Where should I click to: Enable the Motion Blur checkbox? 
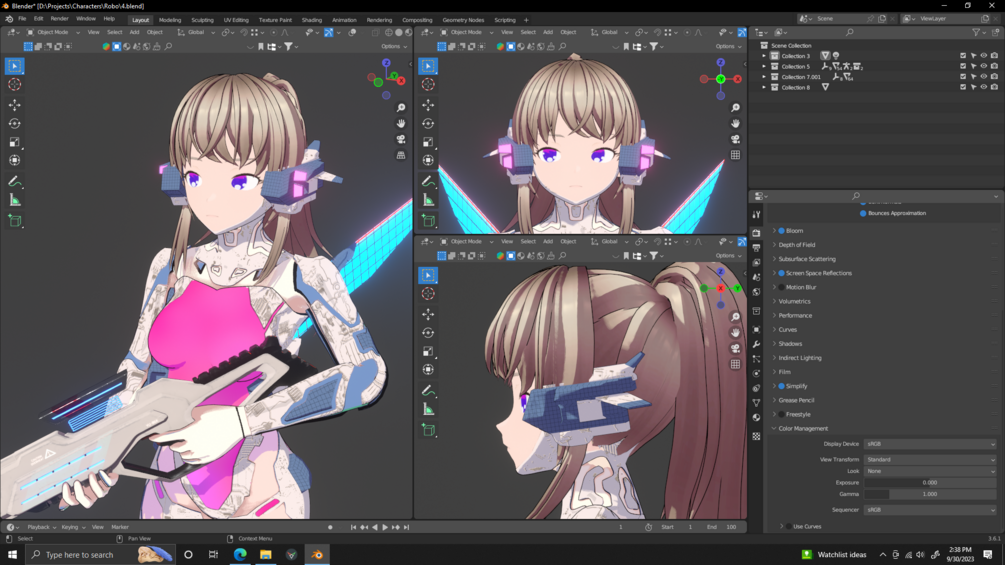pyautogui.click(x=781, y=287)
